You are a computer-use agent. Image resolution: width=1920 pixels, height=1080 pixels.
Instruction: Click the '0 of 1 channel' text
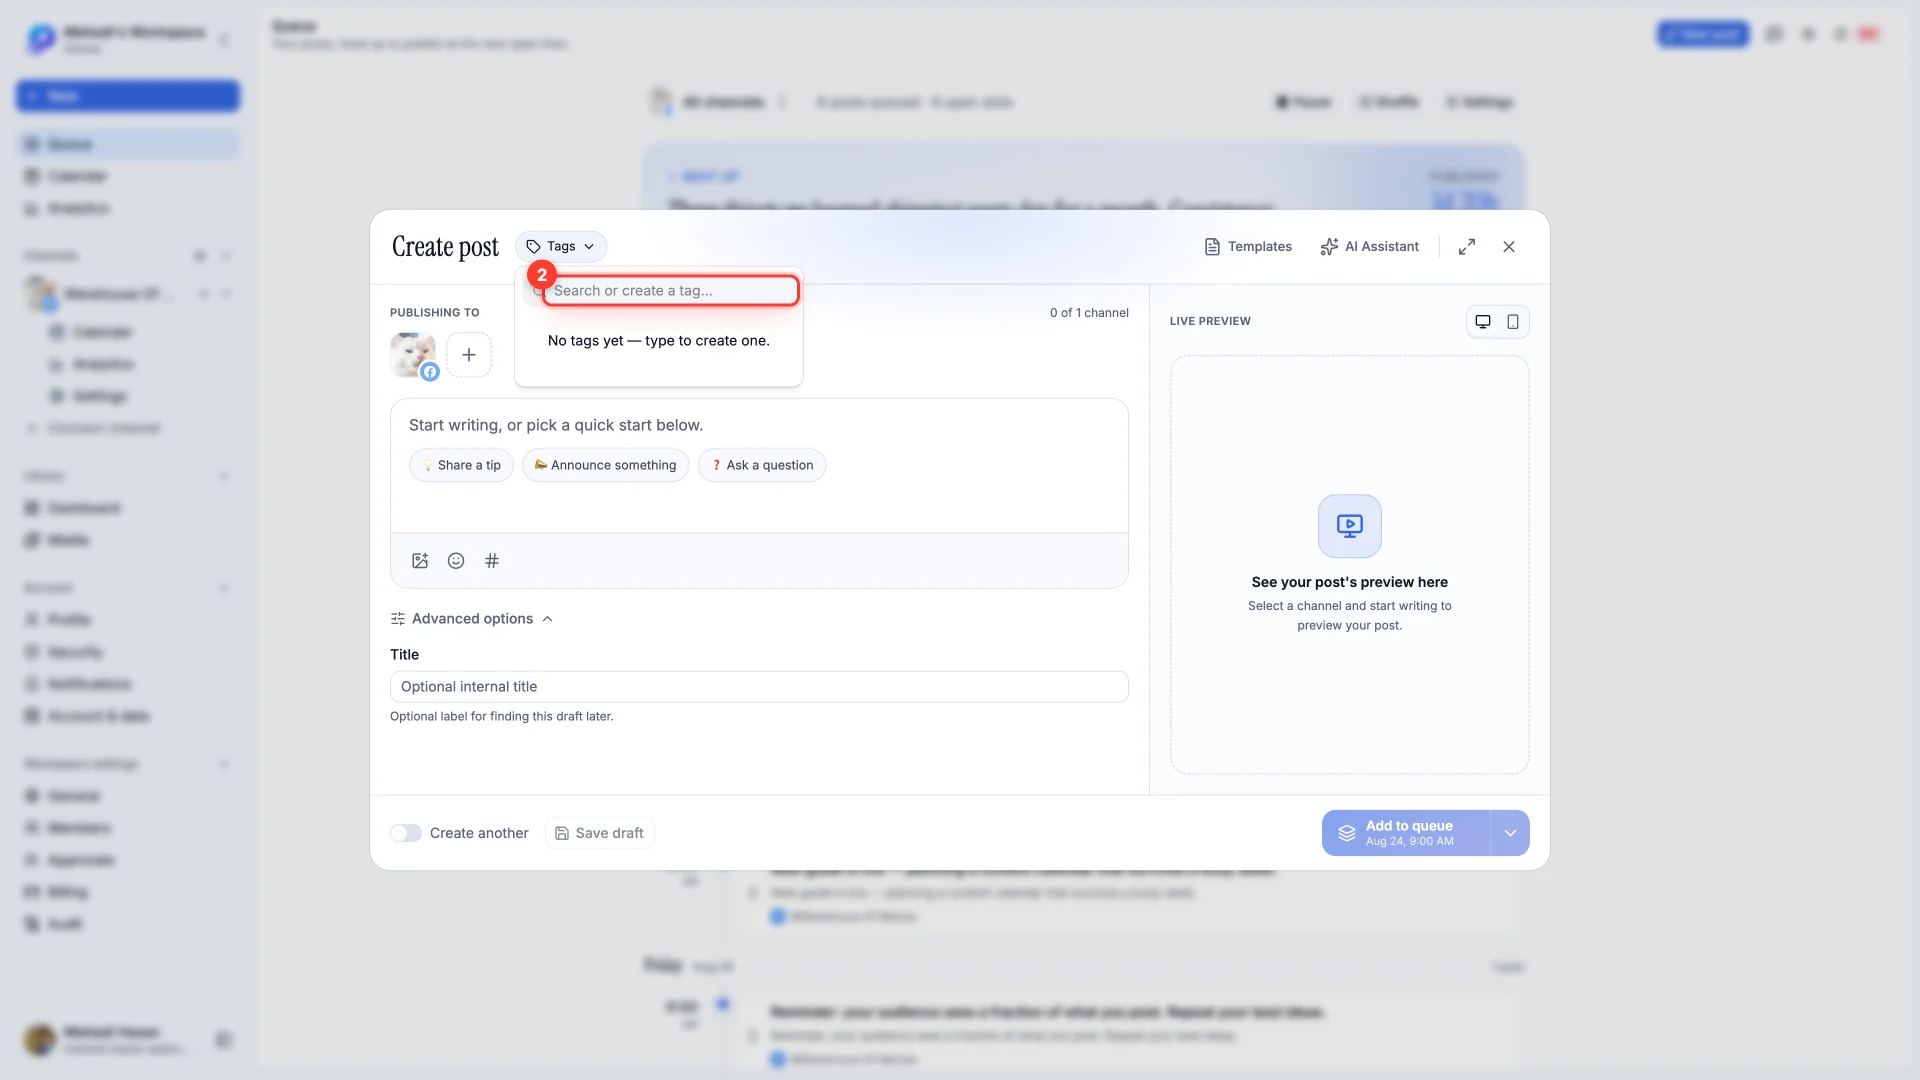pyautogui.click(x=1089, y=313)
